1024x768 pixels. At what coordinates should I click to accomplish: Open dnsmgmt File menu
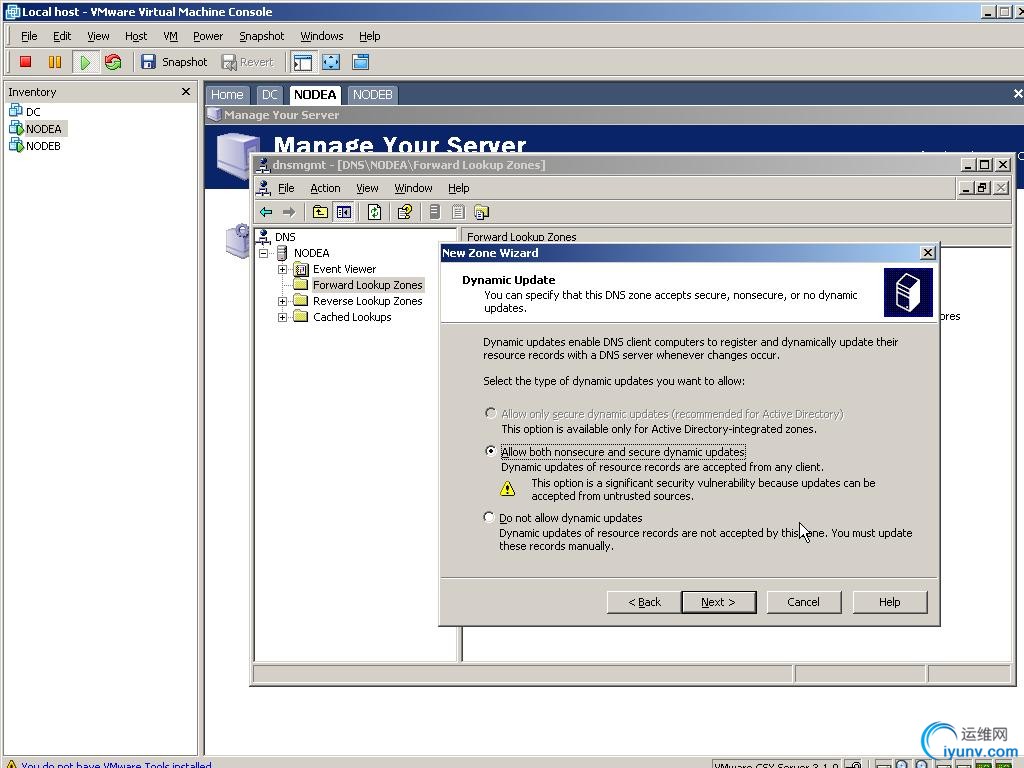(x=286, y=188)
